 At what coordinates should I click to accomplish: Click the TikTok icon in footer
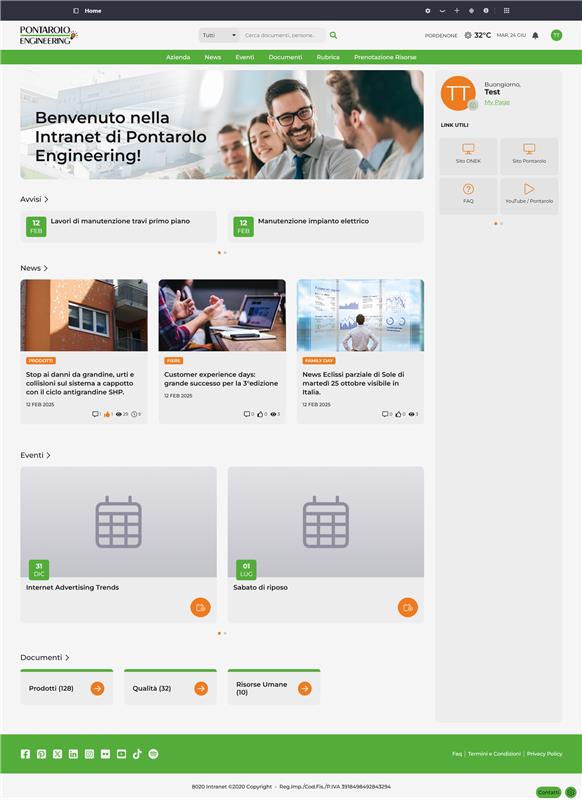coord(137,754)
